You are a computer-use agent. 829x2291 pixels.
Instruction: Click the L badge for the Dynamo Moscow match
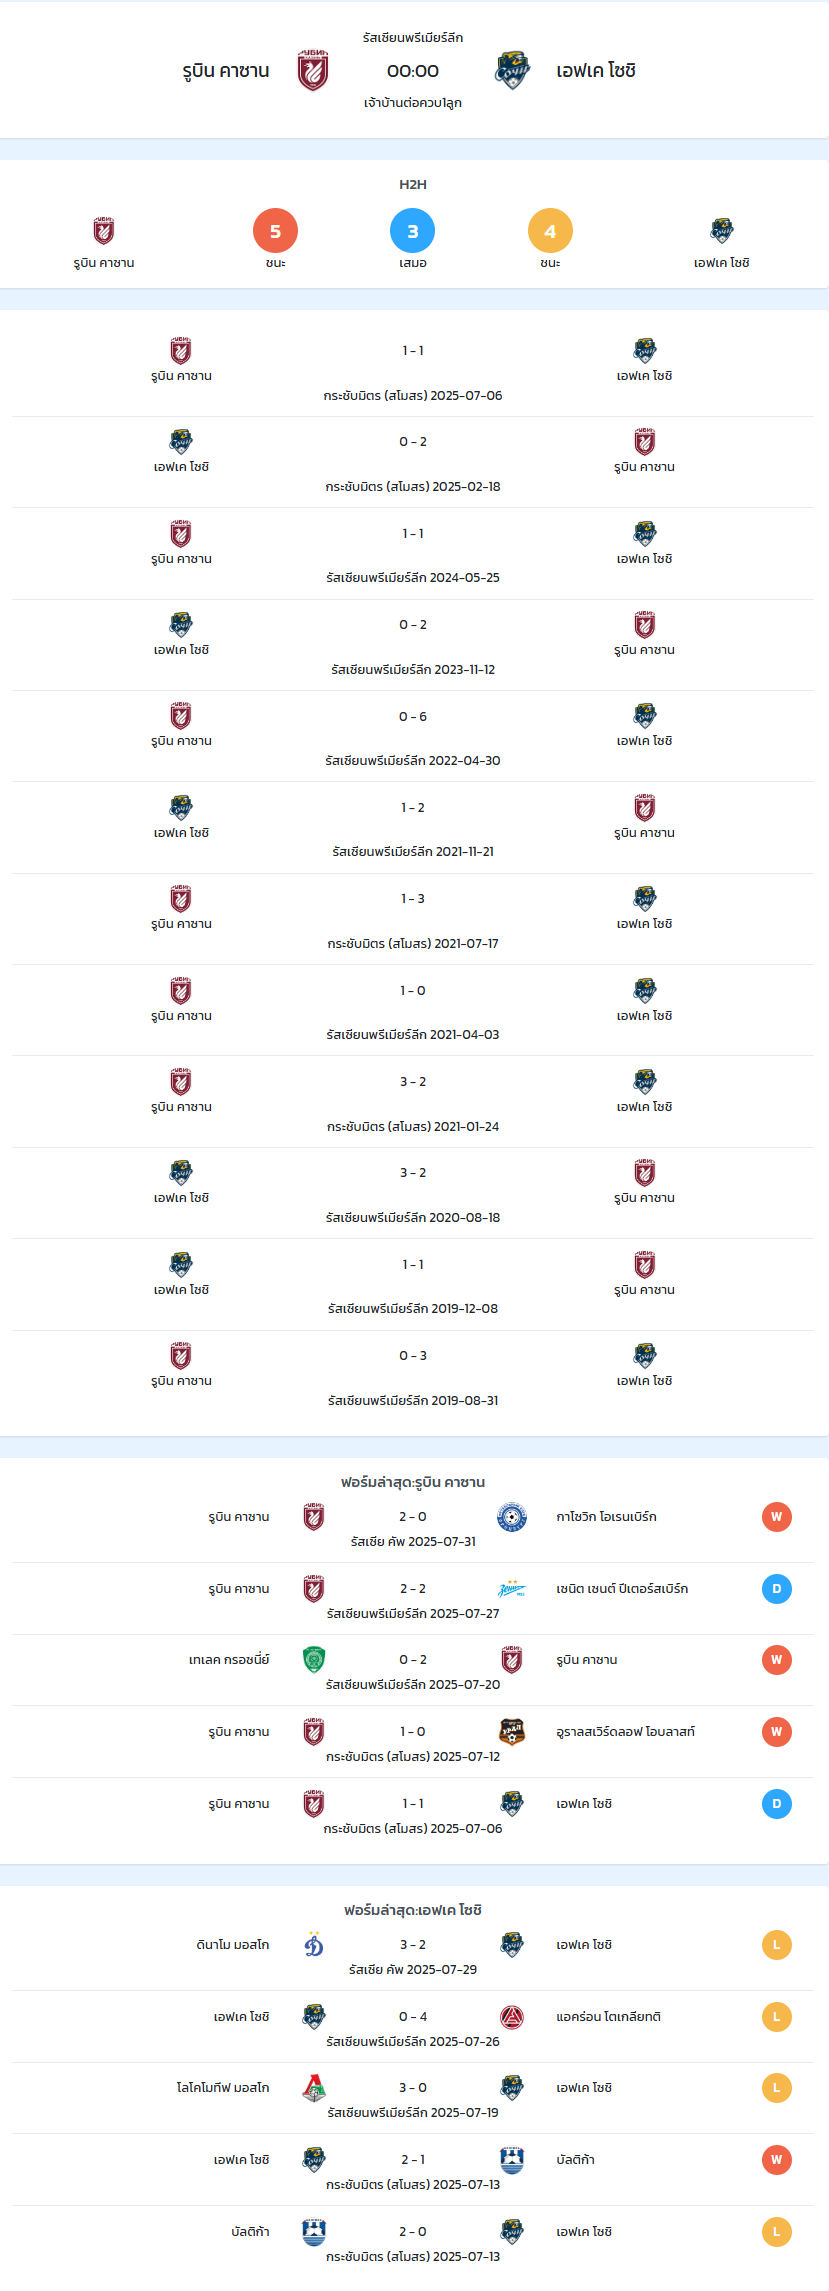pyautogui.click(x=777, y=1945)
